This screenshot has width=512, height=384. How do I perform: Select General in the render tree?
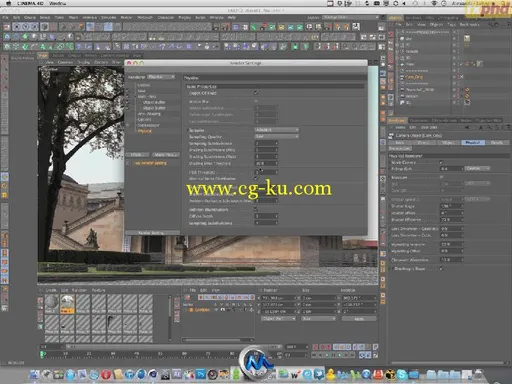[x=144, y=85]
